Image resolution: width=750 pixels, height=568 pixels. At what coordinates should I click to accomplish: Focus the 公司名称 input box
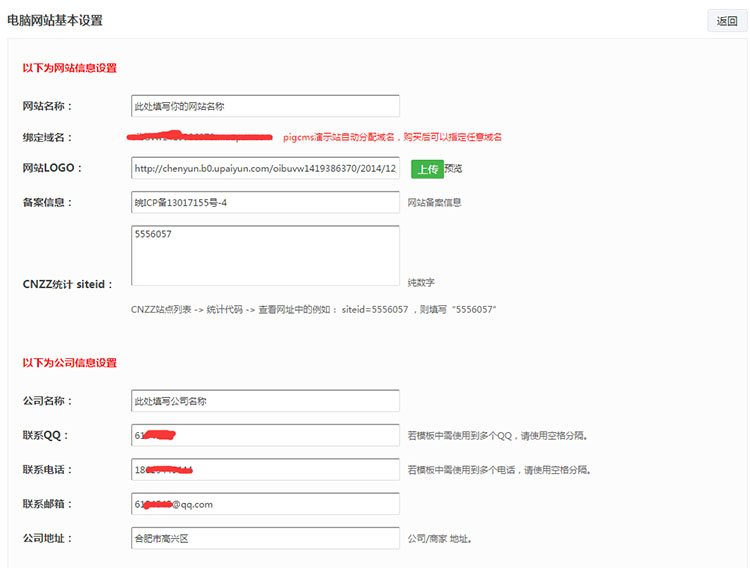pyautogui.click(x=265, y=401)
